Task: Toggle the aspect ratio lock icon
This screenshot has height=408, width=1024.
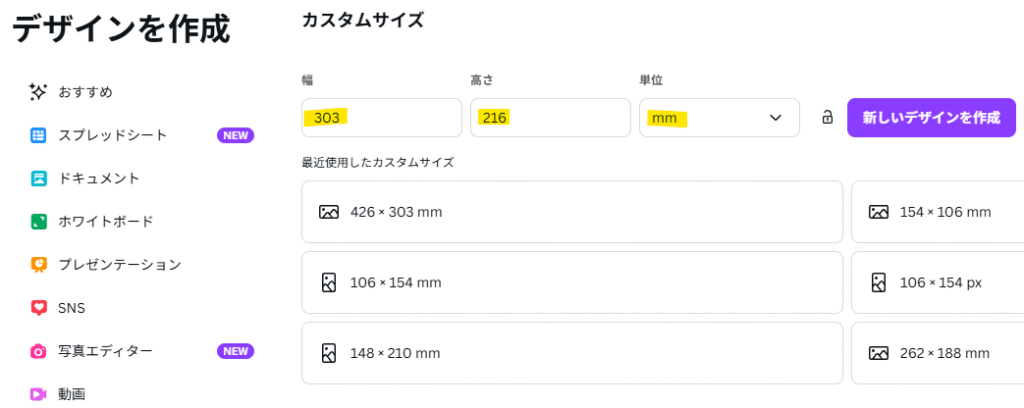Action: (x=827, y=118)
